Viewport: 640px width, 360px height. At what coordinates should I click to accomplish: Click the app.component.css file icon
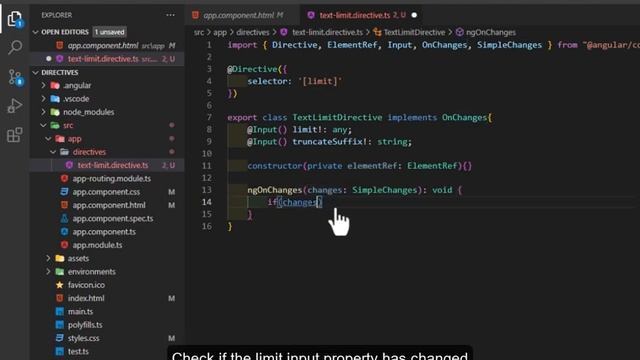point(64,192)
